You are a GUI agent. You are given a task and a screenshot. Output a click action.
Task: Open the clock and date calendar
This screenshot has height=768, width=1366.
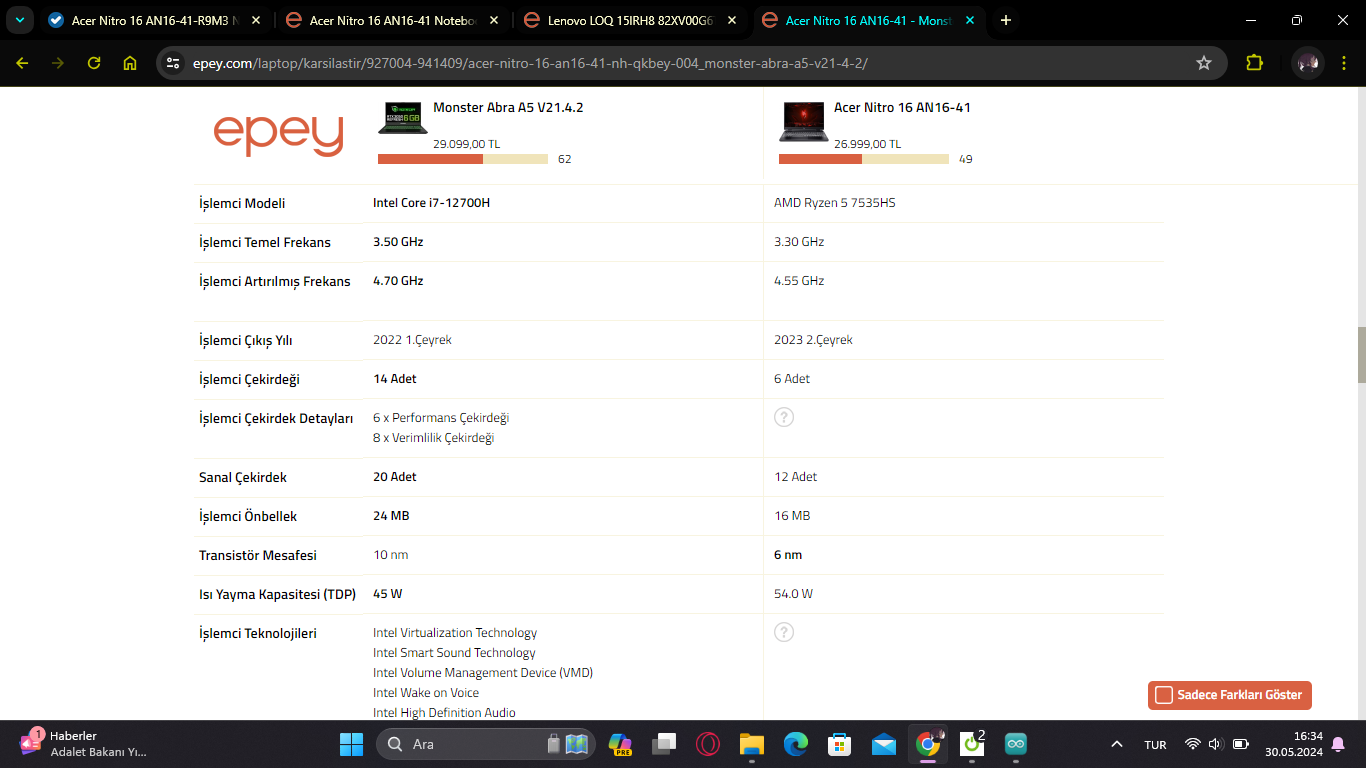(1294, 744)
